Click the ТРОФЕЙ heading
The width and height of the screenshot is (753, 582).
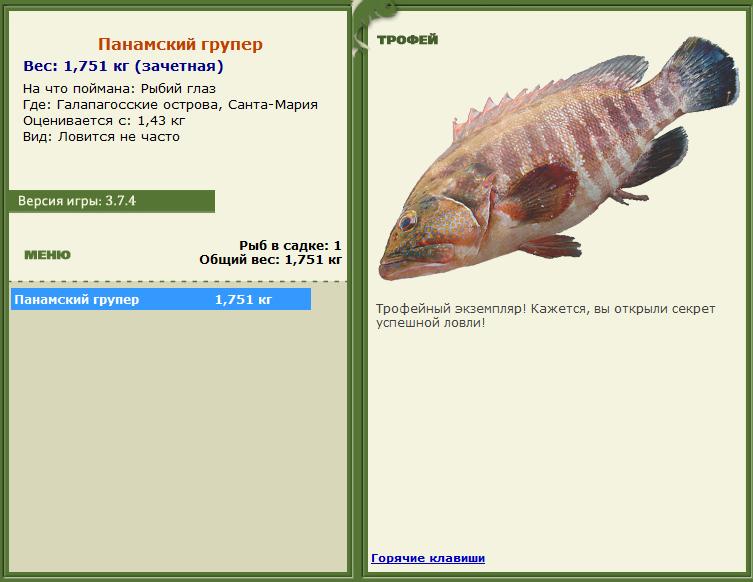tap(408, 40)
